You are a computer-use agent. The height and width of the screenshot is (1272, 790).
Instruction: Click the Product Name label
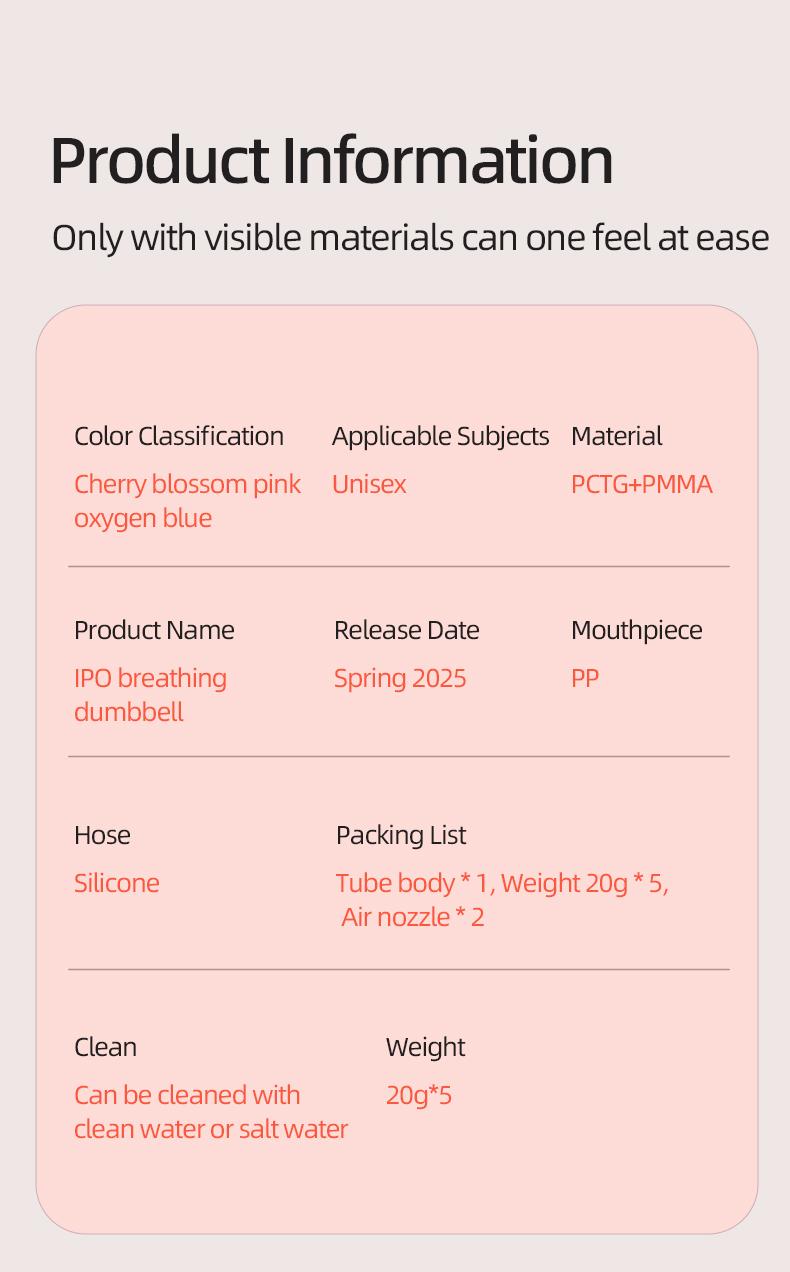[x=154, y=630]
